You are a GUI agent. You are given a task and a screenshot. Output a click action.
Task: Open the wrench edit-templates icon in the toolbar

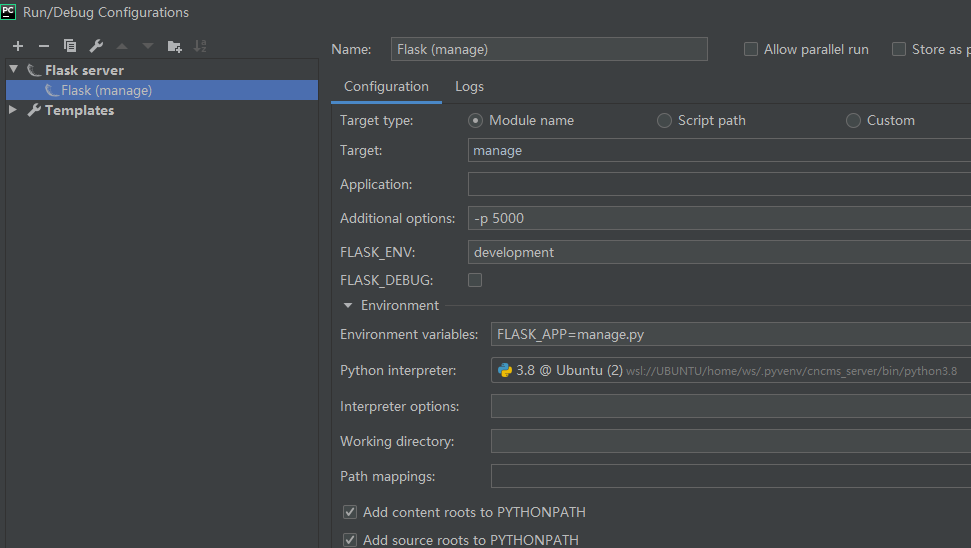coord(96,46)
